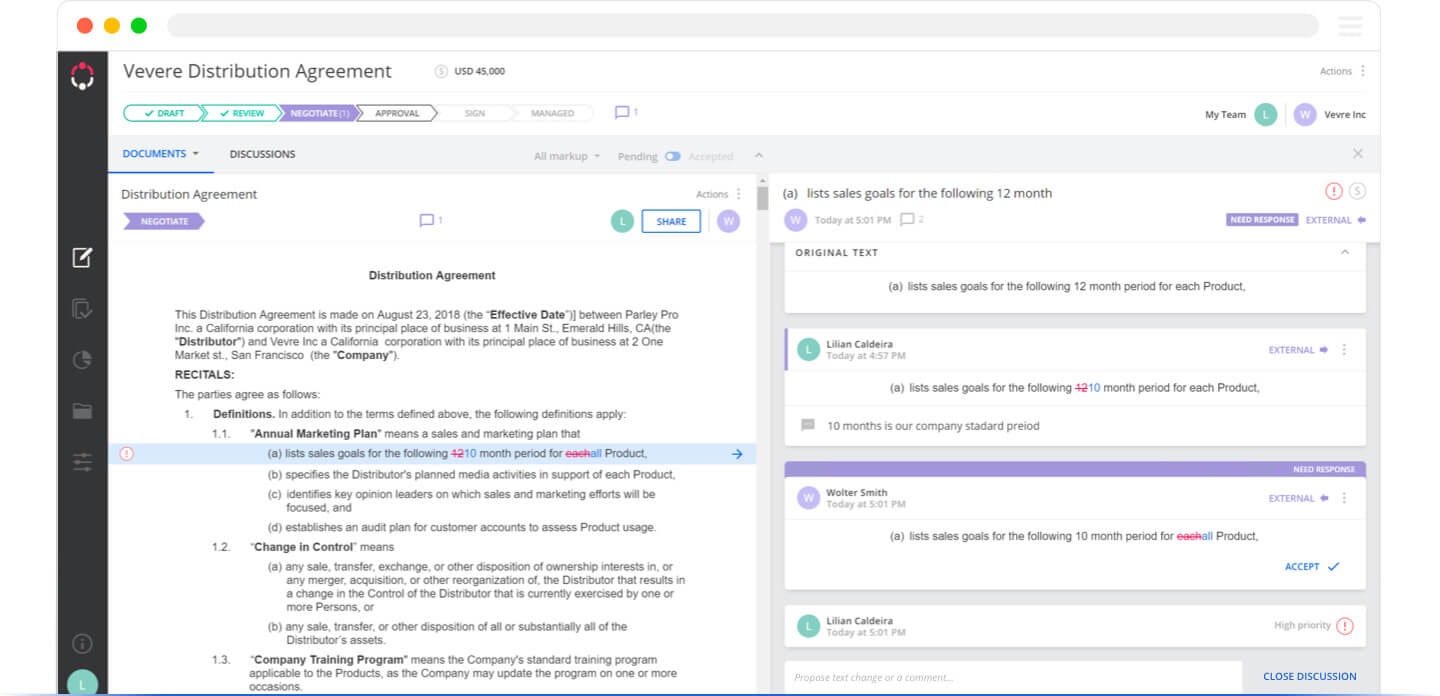The image size is (1440, 696).
Task: Collapse the ORIGINAL TEXT section
Action: [1345, 252]
